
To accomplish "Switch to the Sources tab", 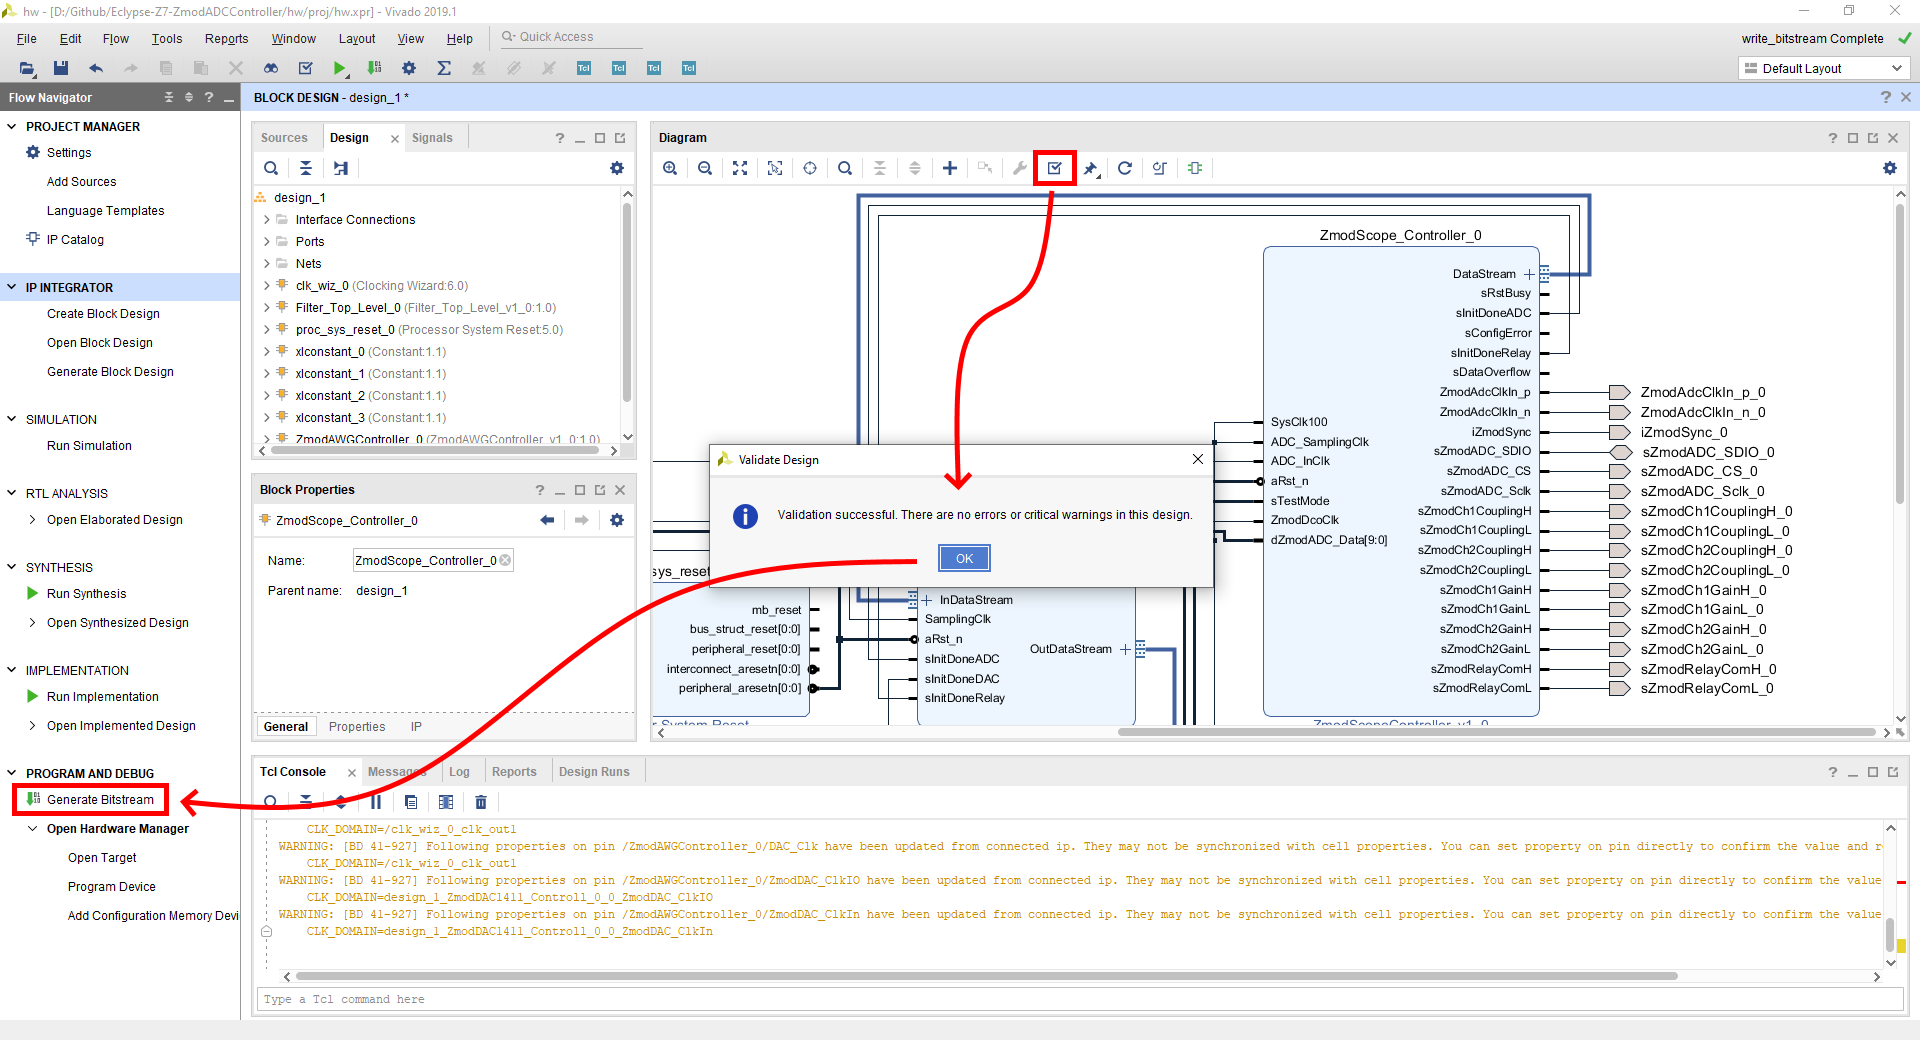I will (284, 138).
